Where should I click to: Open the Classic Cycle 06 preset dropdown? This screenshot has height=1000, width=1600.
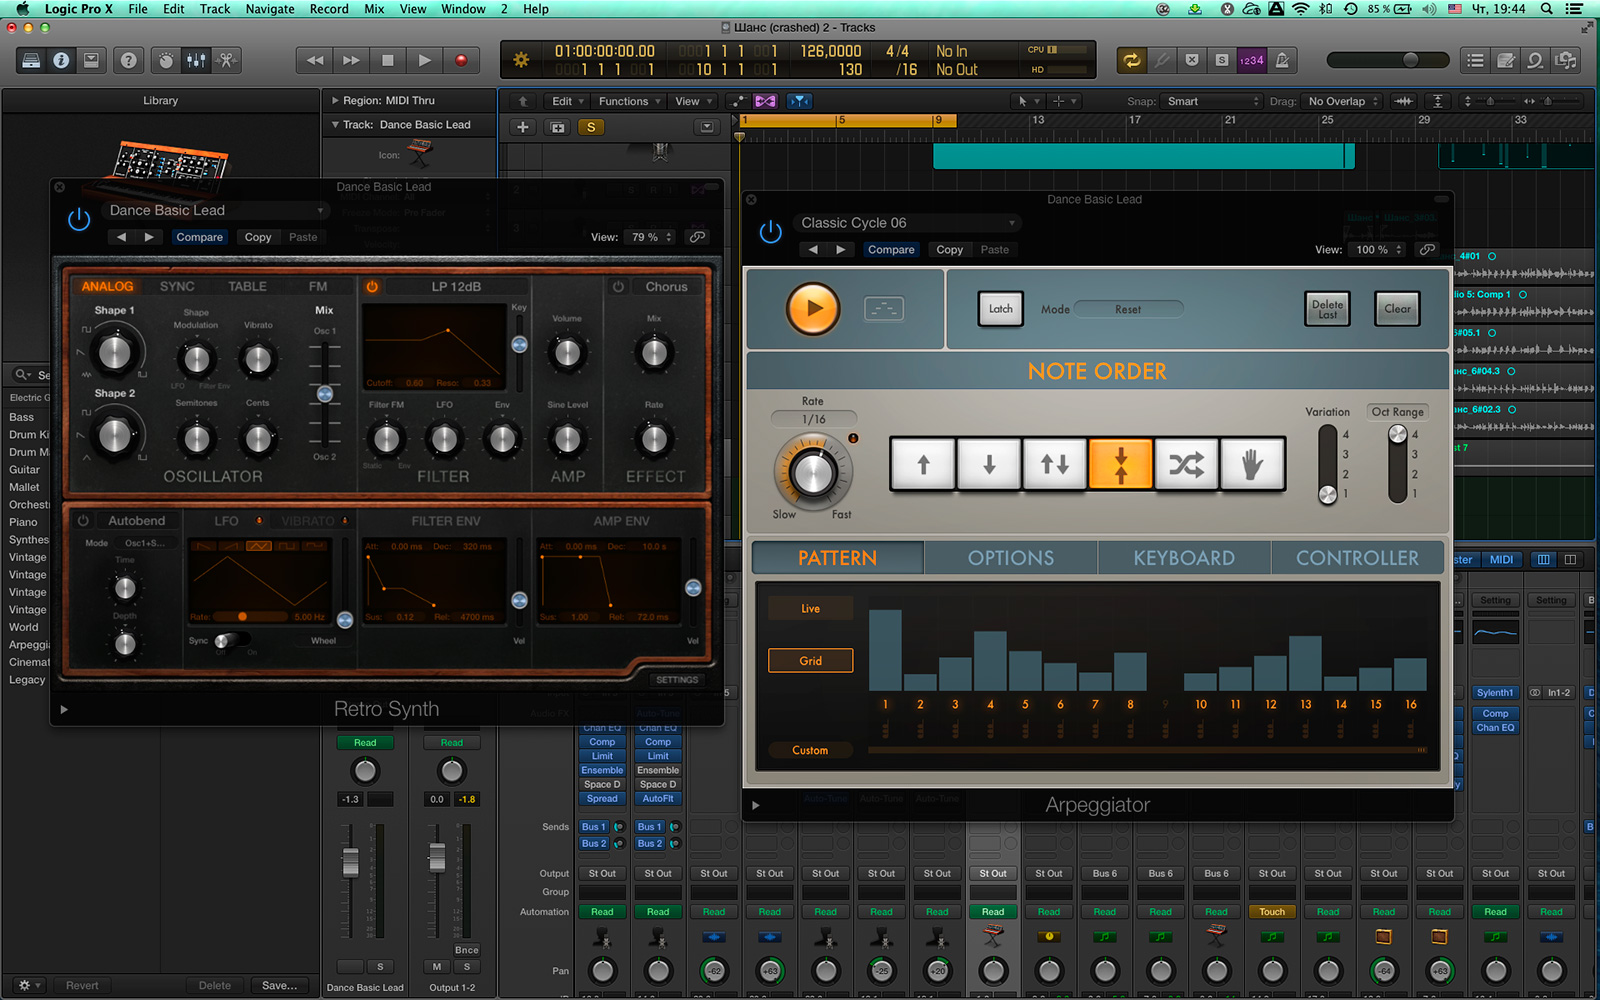point(906,223)
